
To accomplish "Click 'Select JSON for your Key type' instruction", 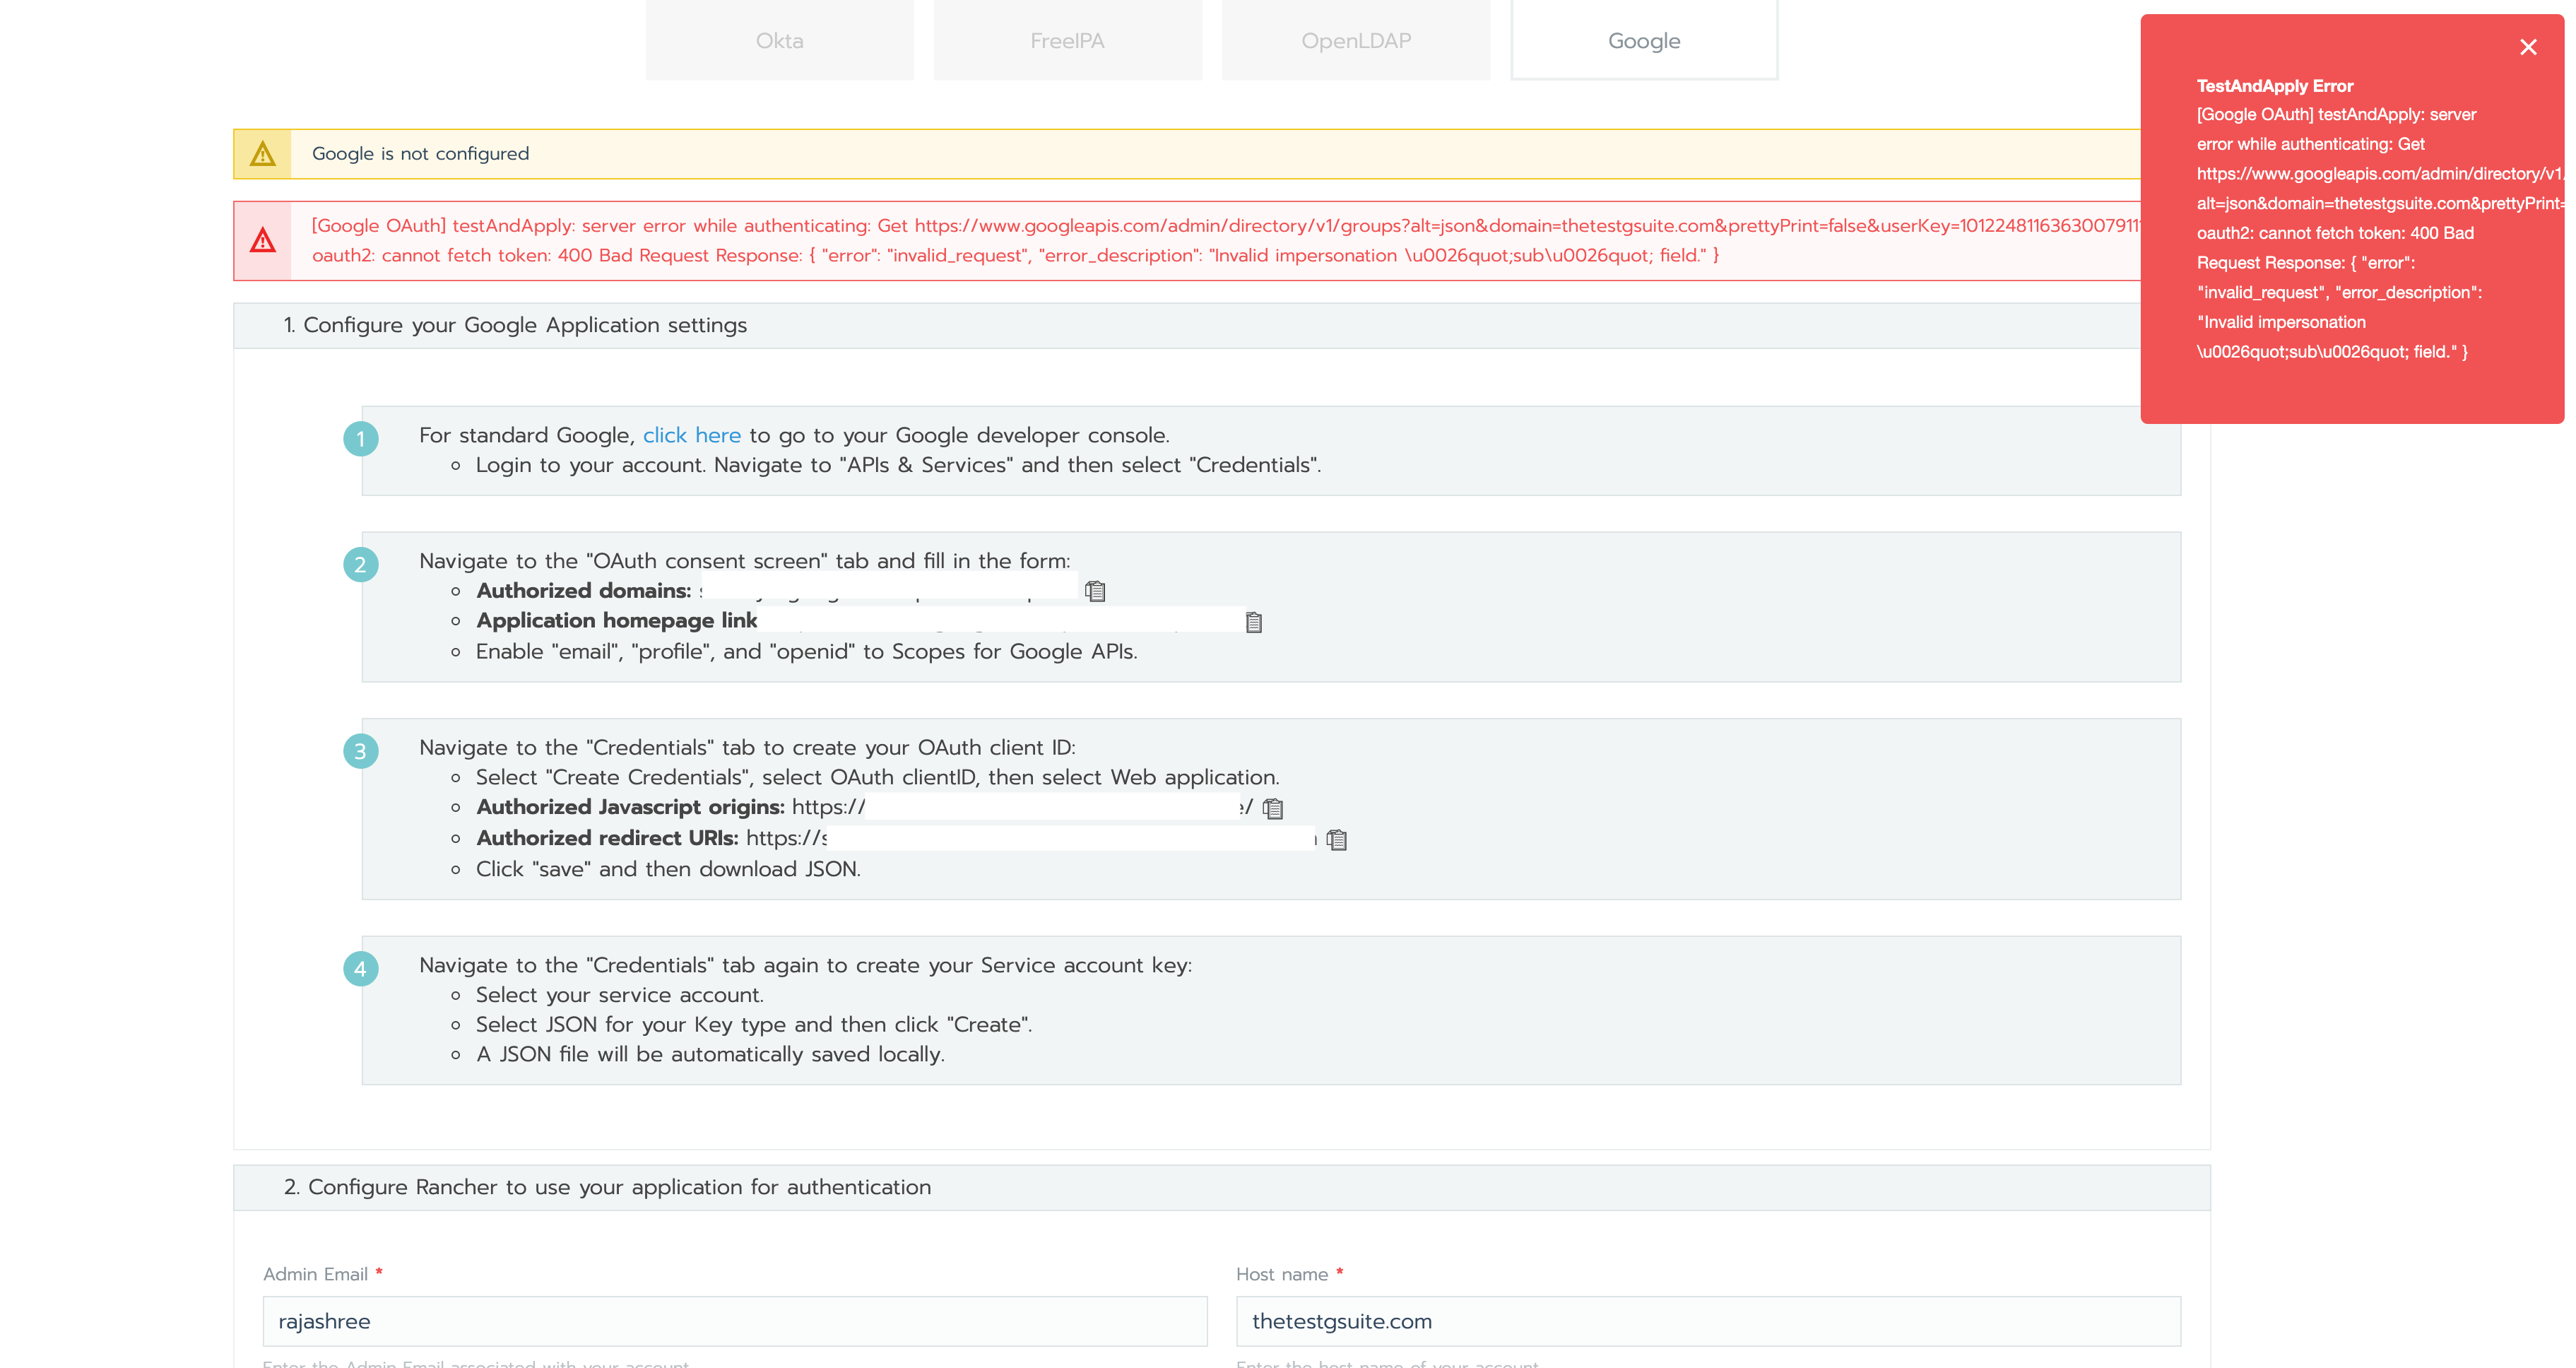I will (x=754, y=1025).
